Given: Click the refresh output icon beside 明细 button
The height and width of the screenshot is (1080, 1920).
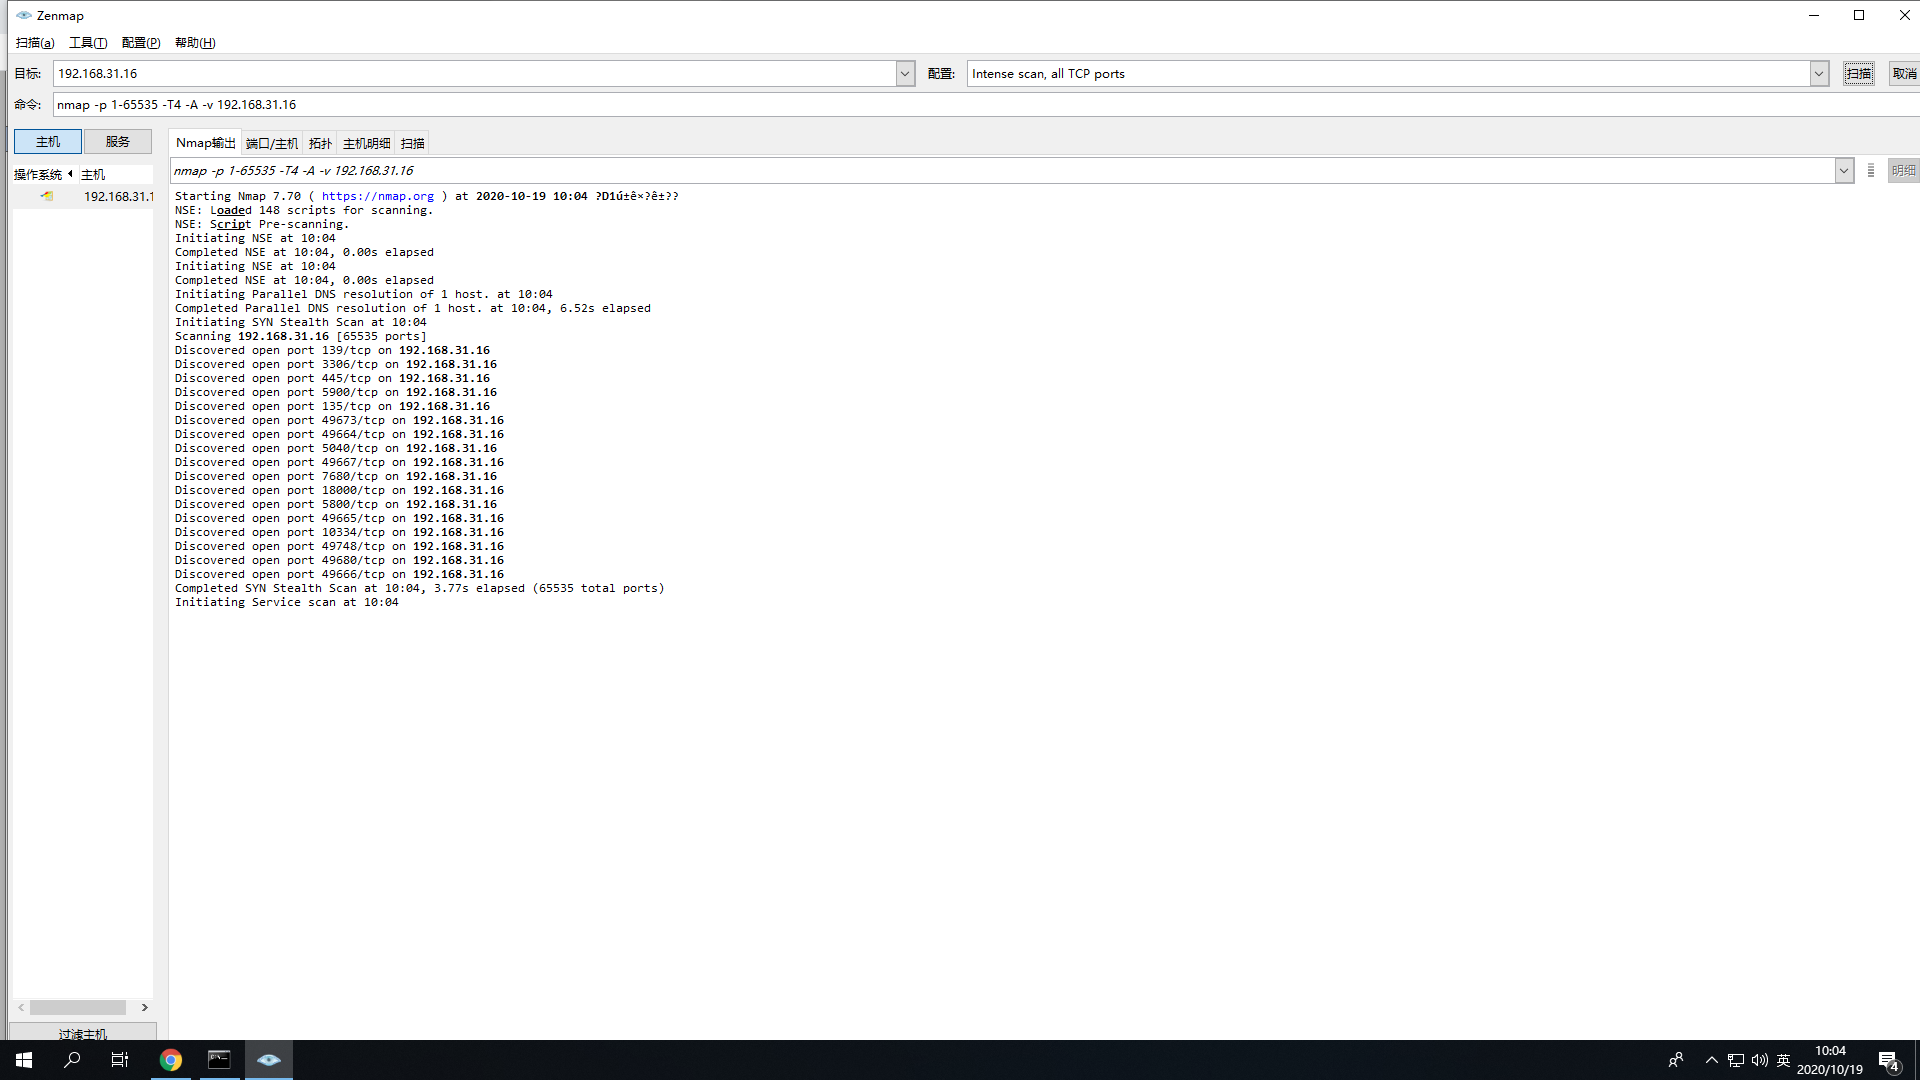Looking at the screenshot, I should pyautogui.click(x=1871, y=171).
